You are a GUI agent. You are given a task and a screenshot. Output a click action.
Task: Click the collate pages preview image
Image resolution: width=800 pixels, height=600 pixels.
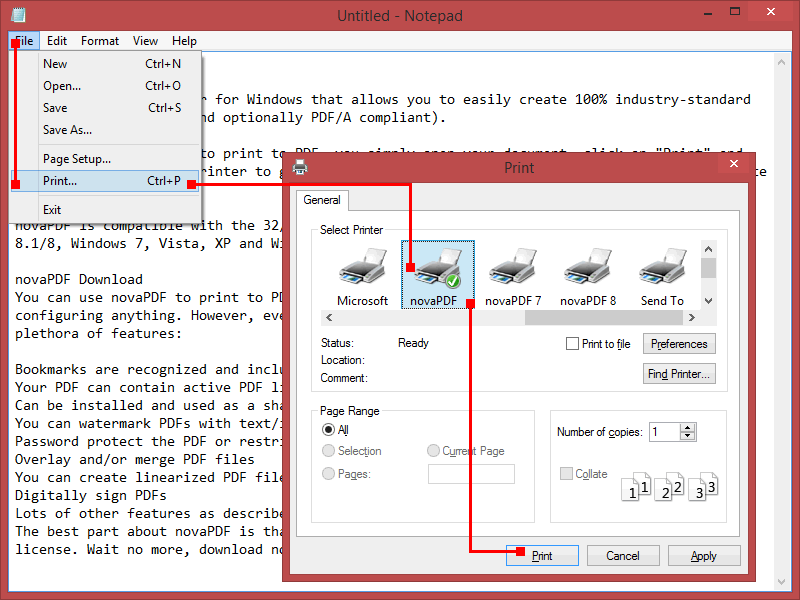[x=669, y=486]
